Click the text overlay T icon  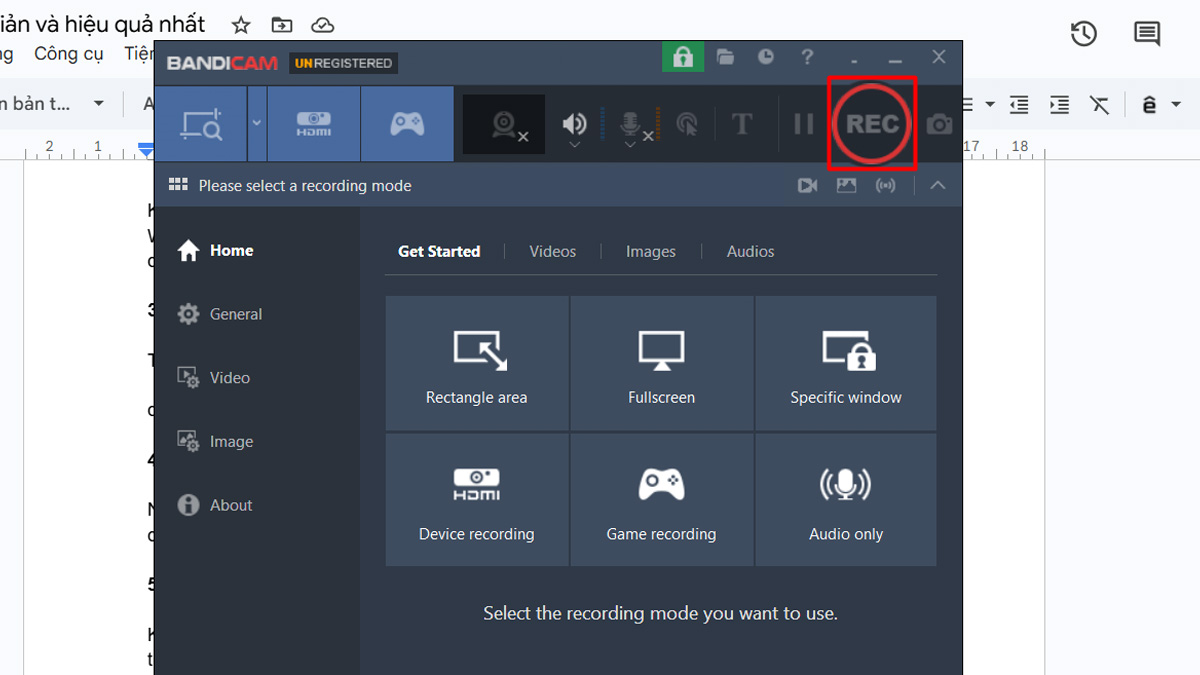[x=742, y=124]
